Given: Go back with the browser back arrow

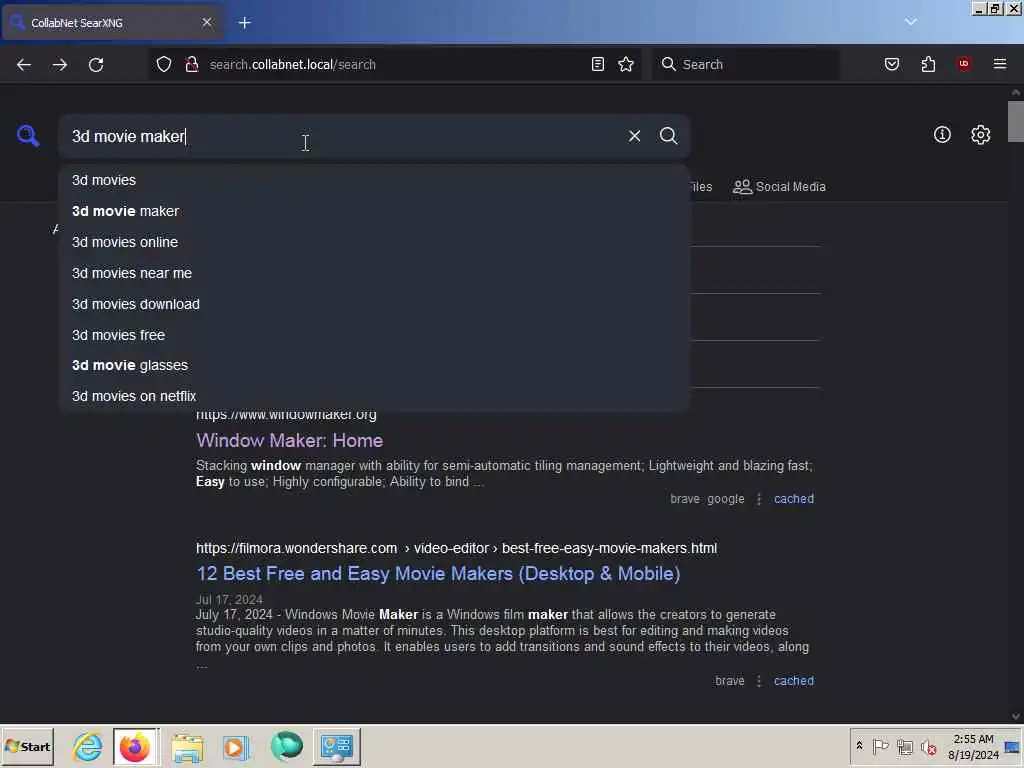Looking at the screenshot, I should [x=24, y=65].
